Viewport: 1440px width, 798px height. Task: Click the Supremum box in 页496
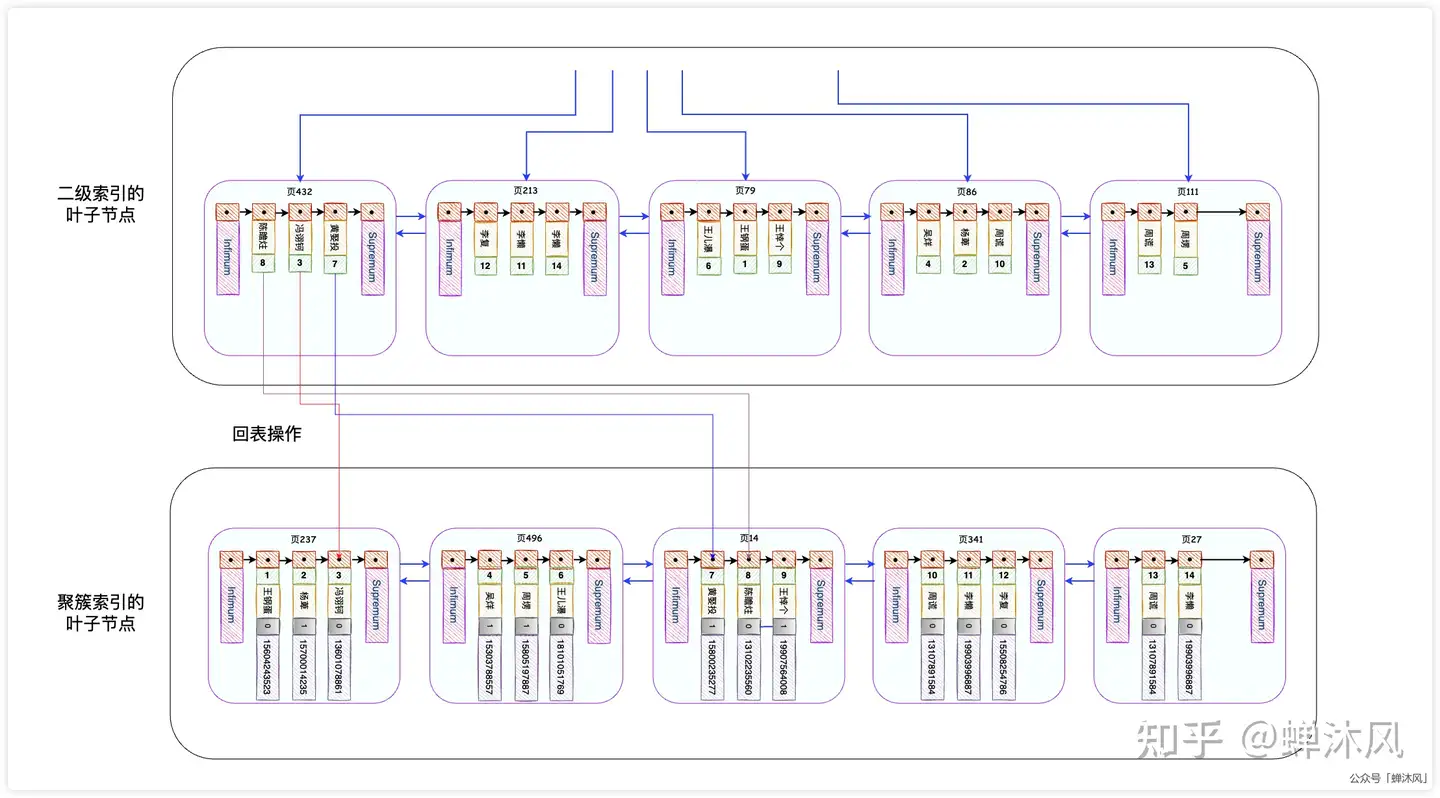599,605
